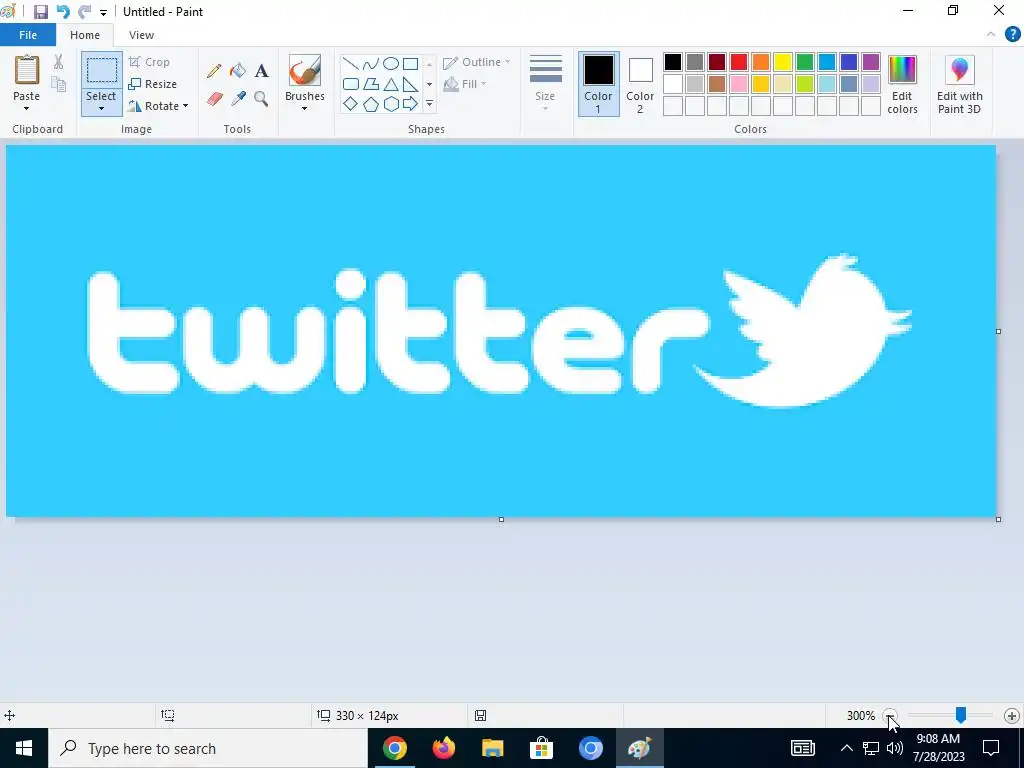This screenshot has height=768, width=1024.
Task: Open Paint Help question mark icon
Action: pyautogui.click(x=1012, y=35)
